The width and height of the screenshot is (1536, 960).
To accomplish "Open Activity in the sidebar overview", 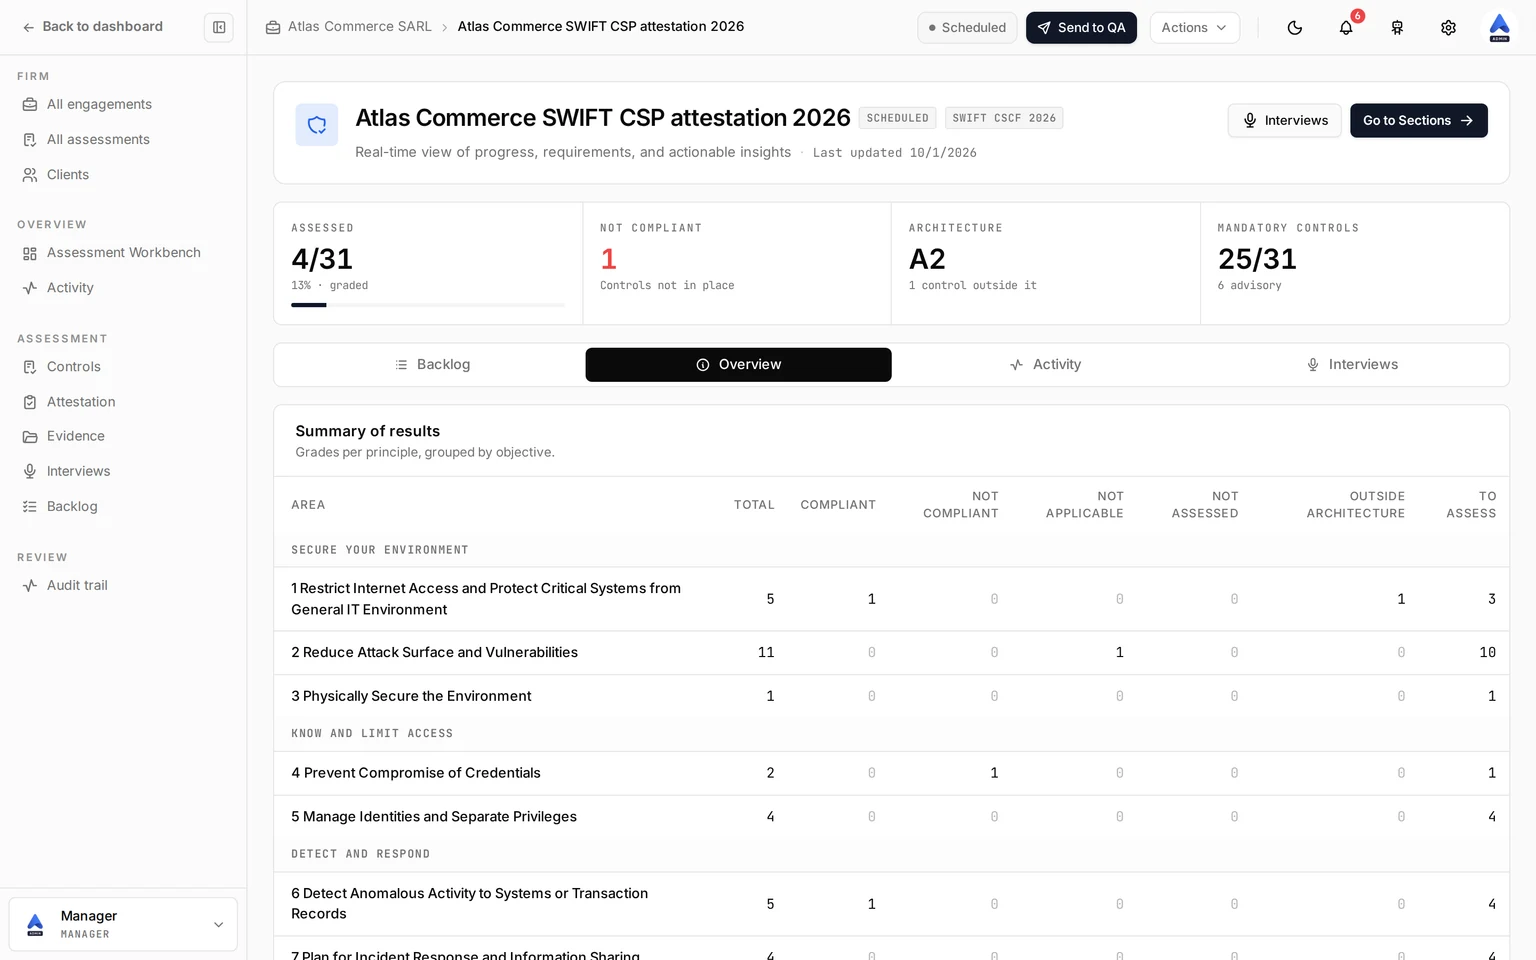I will 70,288.
